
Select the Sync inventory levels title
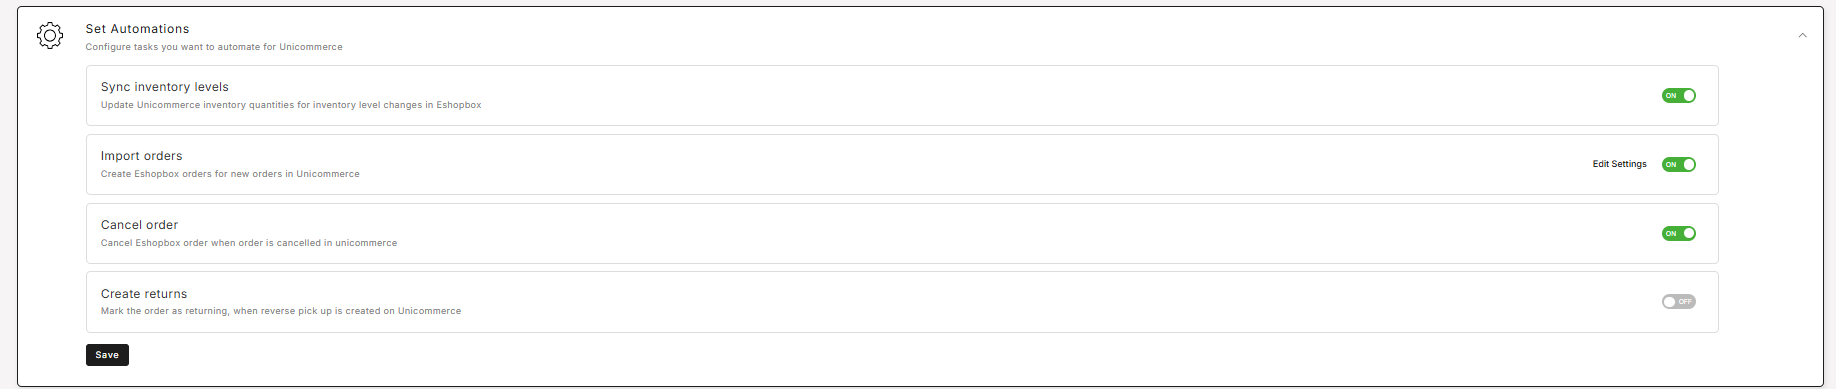[x=165, y=87]
